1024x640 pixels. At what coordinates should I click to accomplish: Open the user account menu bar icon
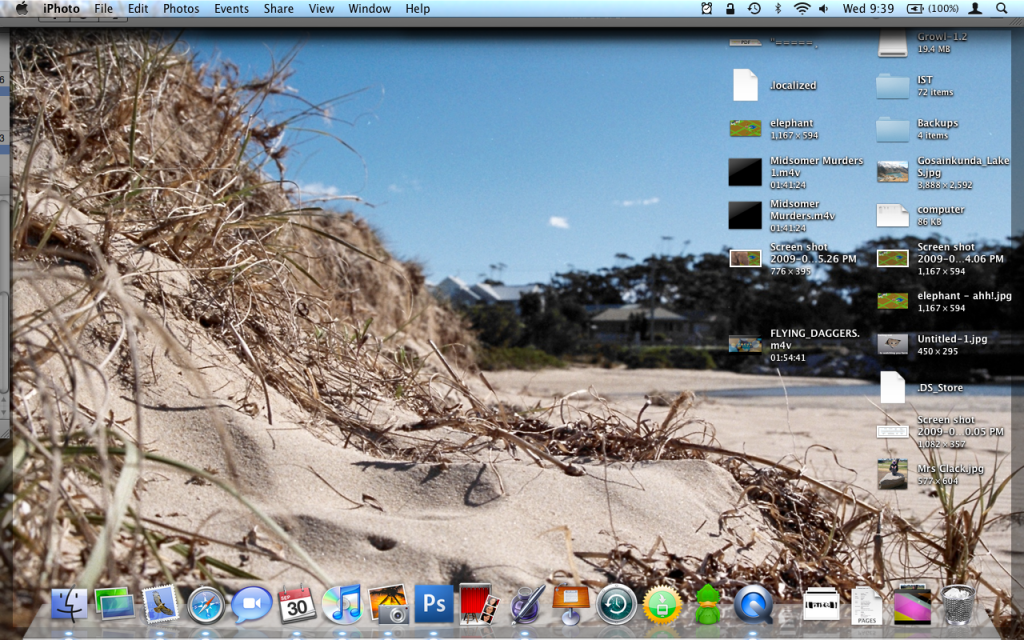(x=975, y=8)
